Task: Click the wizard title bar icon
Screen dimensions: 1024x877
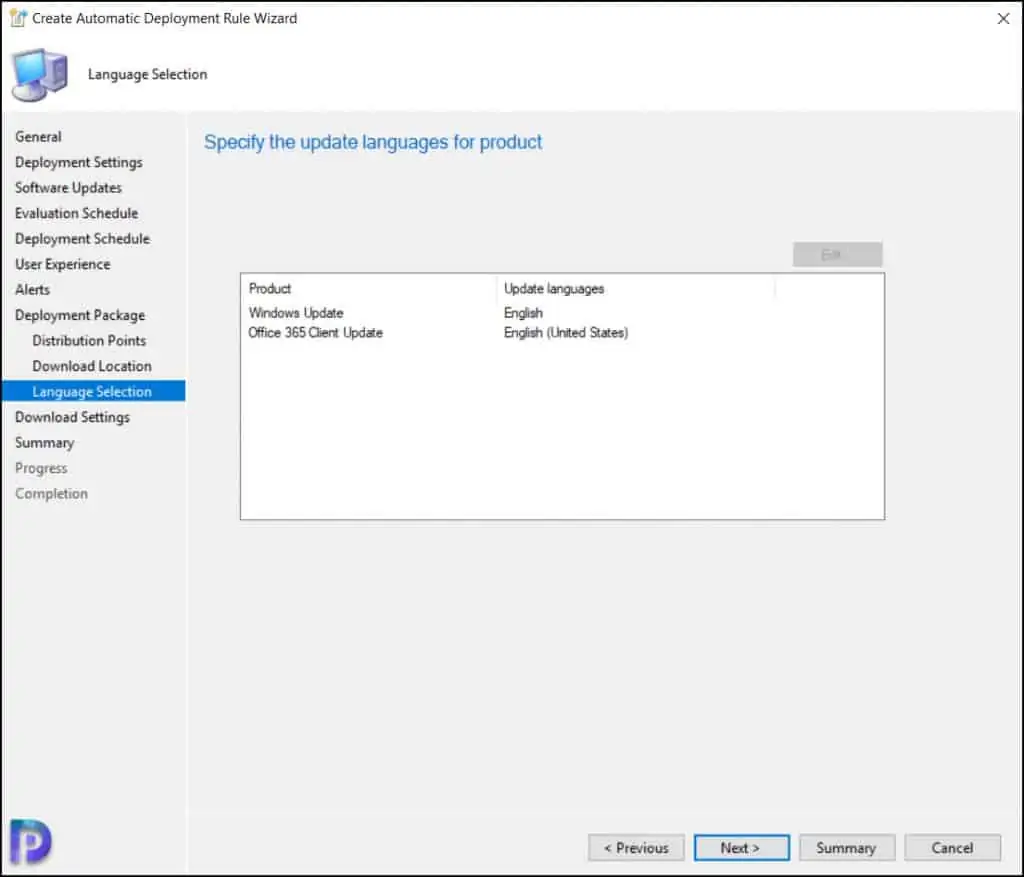Action: (x=17, y=18)
